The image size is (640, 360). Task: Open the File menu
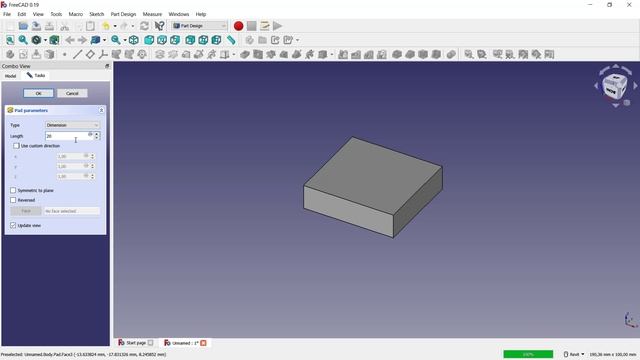point(7,14)
